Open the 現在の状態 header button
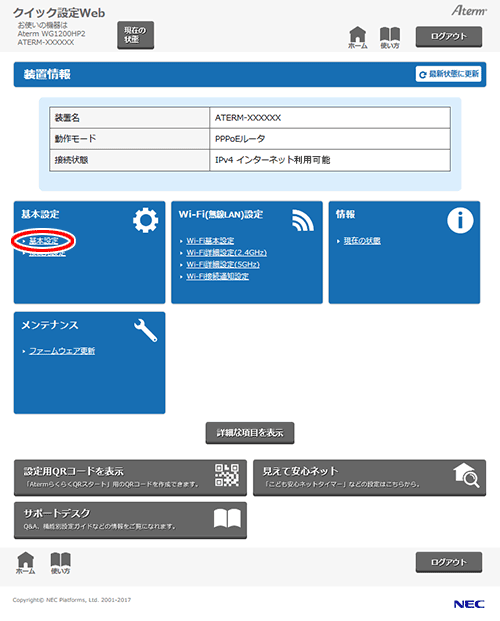Viewport: 500px width, 621px height. pyautogui.click(x=135, y=35)
